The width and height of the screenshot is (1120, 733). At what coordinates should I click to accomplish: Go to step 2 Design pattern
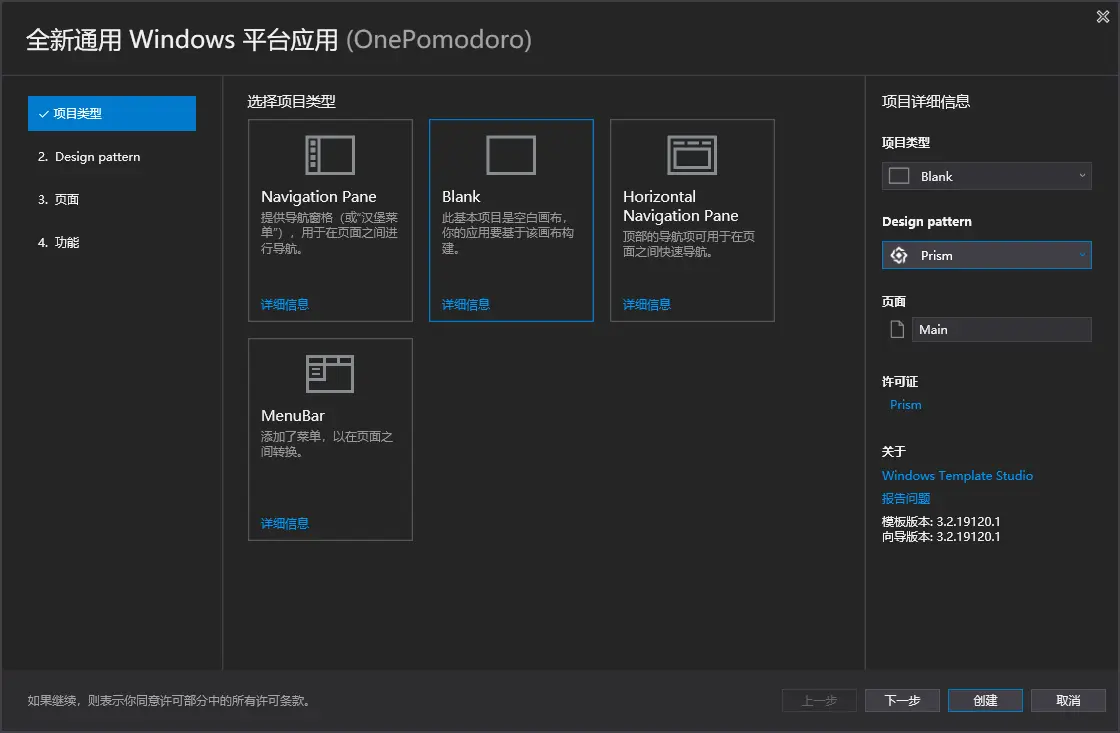pyautogui.click(x=89, y=156)
